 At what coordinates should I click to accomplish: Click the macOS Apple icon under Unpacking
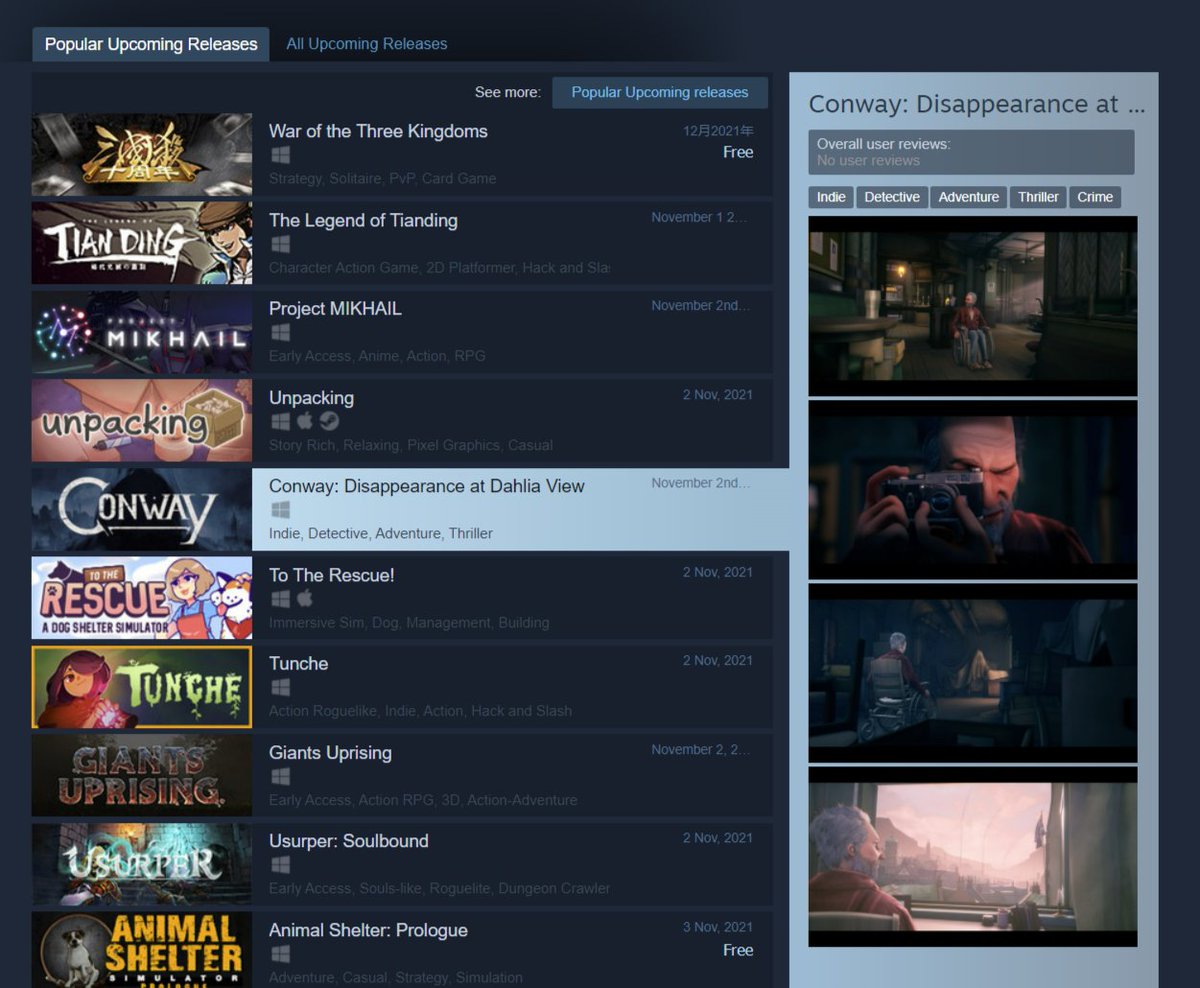pos(305,421)
